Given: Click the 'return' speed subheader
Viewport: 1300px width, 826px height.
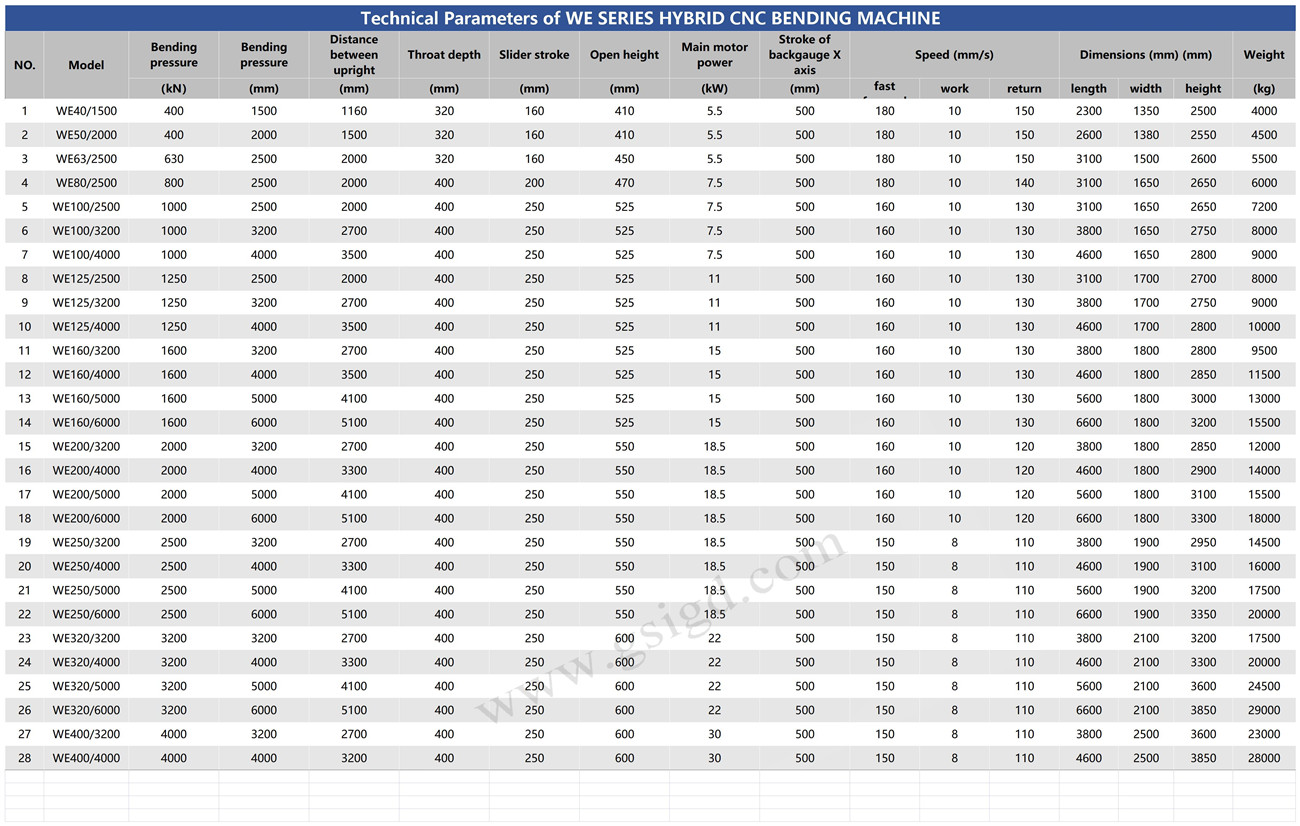Looking at the screenshot, I should pyautogui.click(x=1024, y=88).
